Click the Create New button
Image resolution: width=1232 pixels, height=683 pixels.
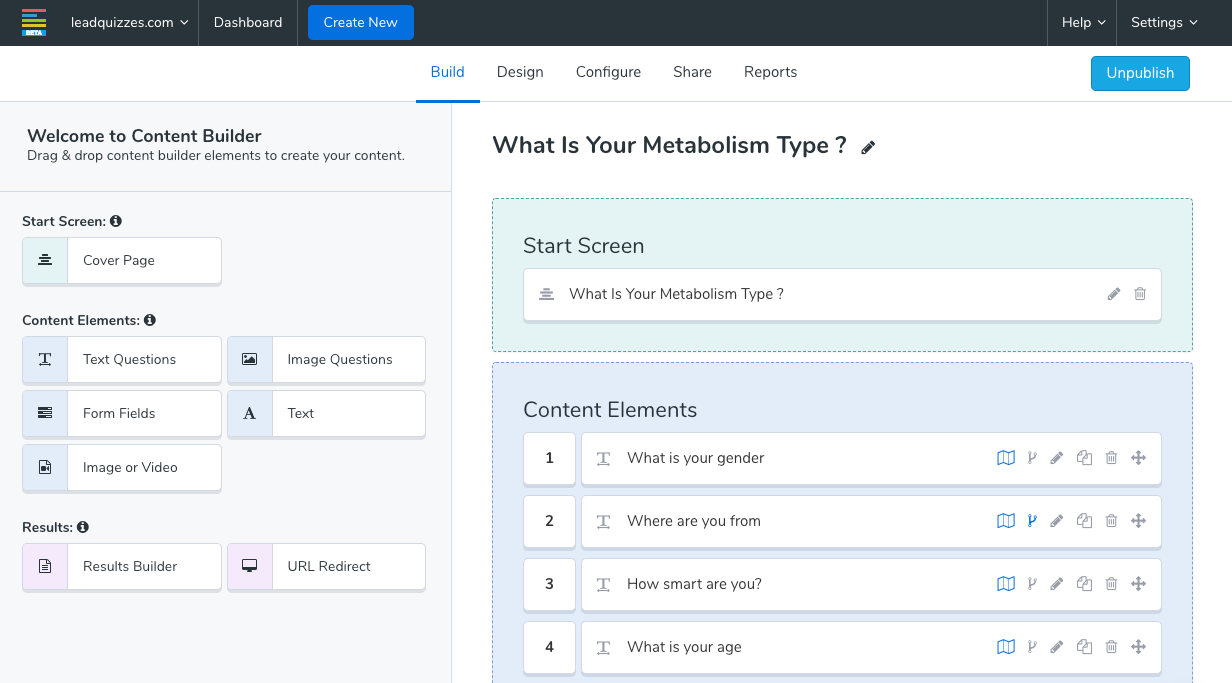[360, 22]
